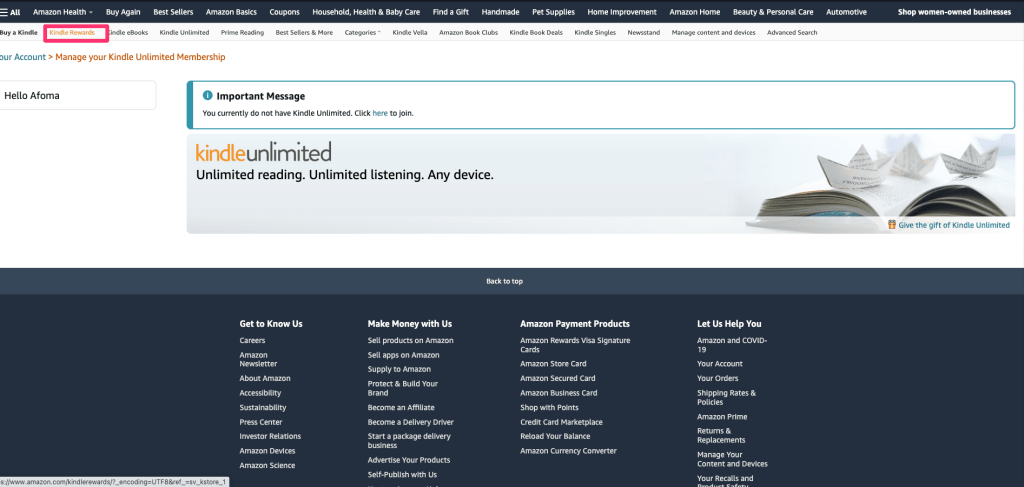Image resolution: width=1024 pixels, height=487 pixels.
Task: Click Advertise Your Products
Action: coord(409,460)
